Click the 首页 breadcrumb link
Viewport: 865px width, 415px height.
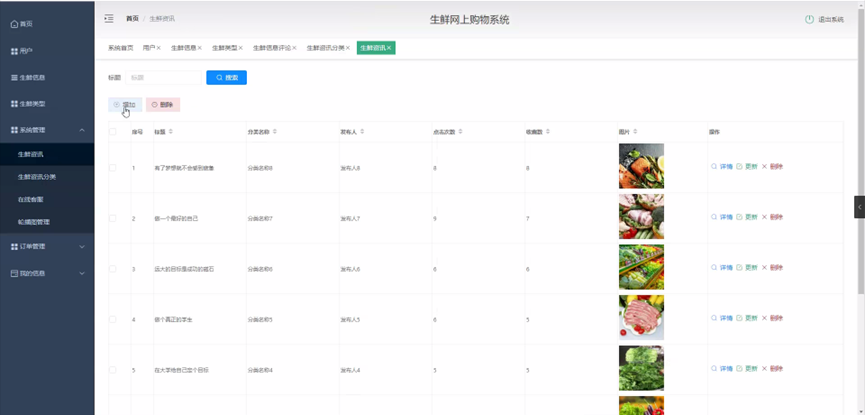tap(132, 19)
